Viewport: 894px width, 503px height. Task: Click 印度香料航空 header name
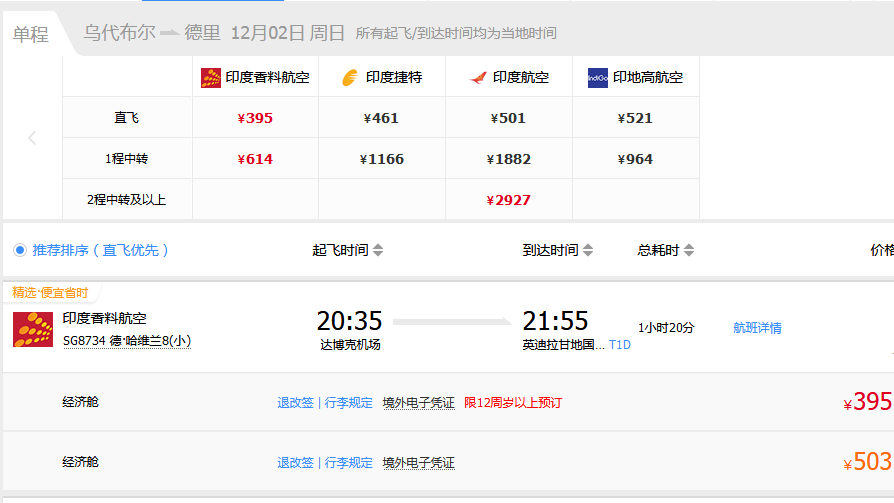pyautogui.click(x=267, y=78)
